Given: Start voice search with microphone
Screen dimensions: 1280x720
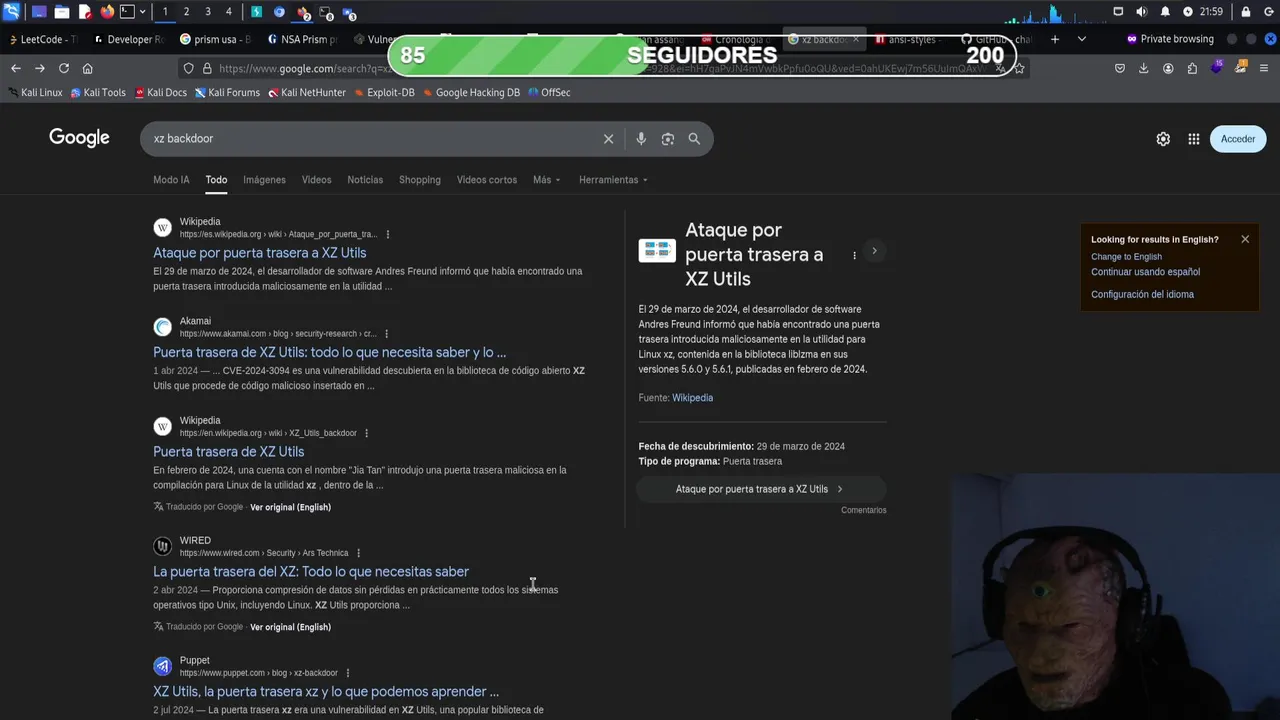Looking at the screenshot, I should tap(641, 139).
